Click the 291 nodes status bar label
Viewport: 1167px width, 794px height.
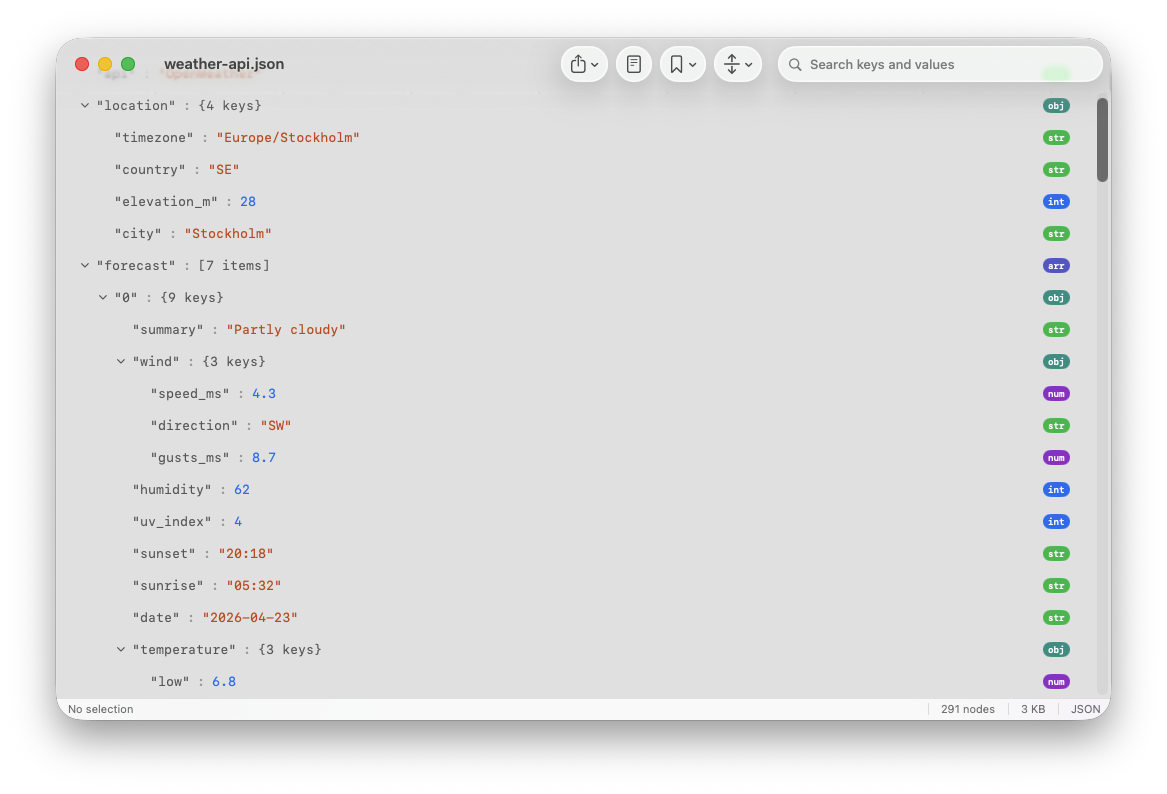[967, 709]
